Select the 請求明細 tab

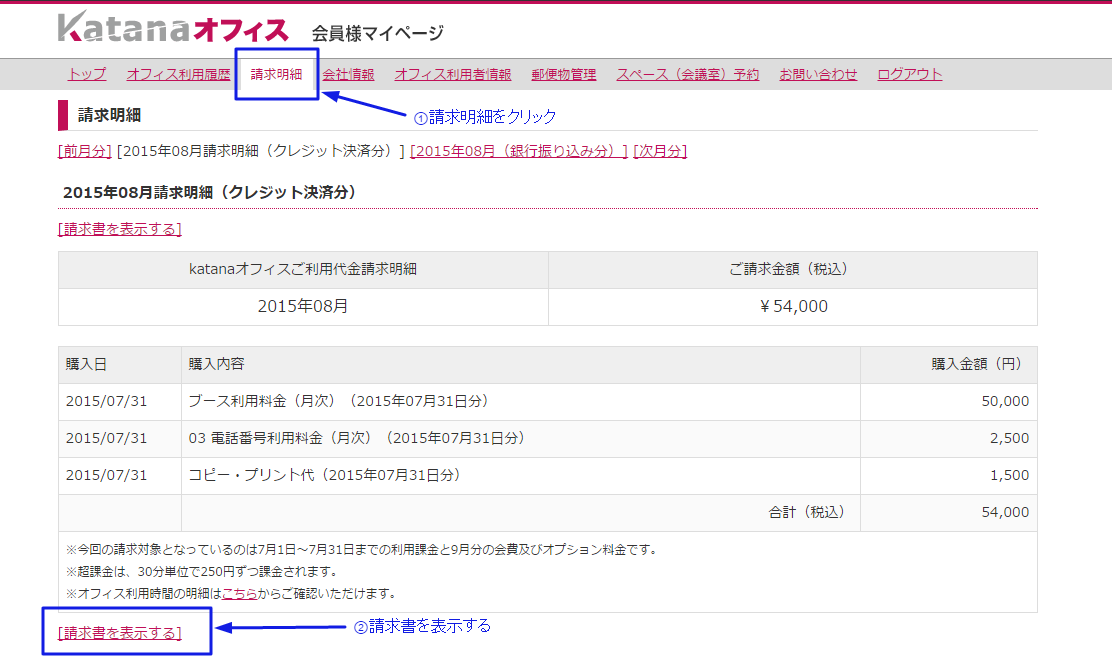(x=276, y=74)
